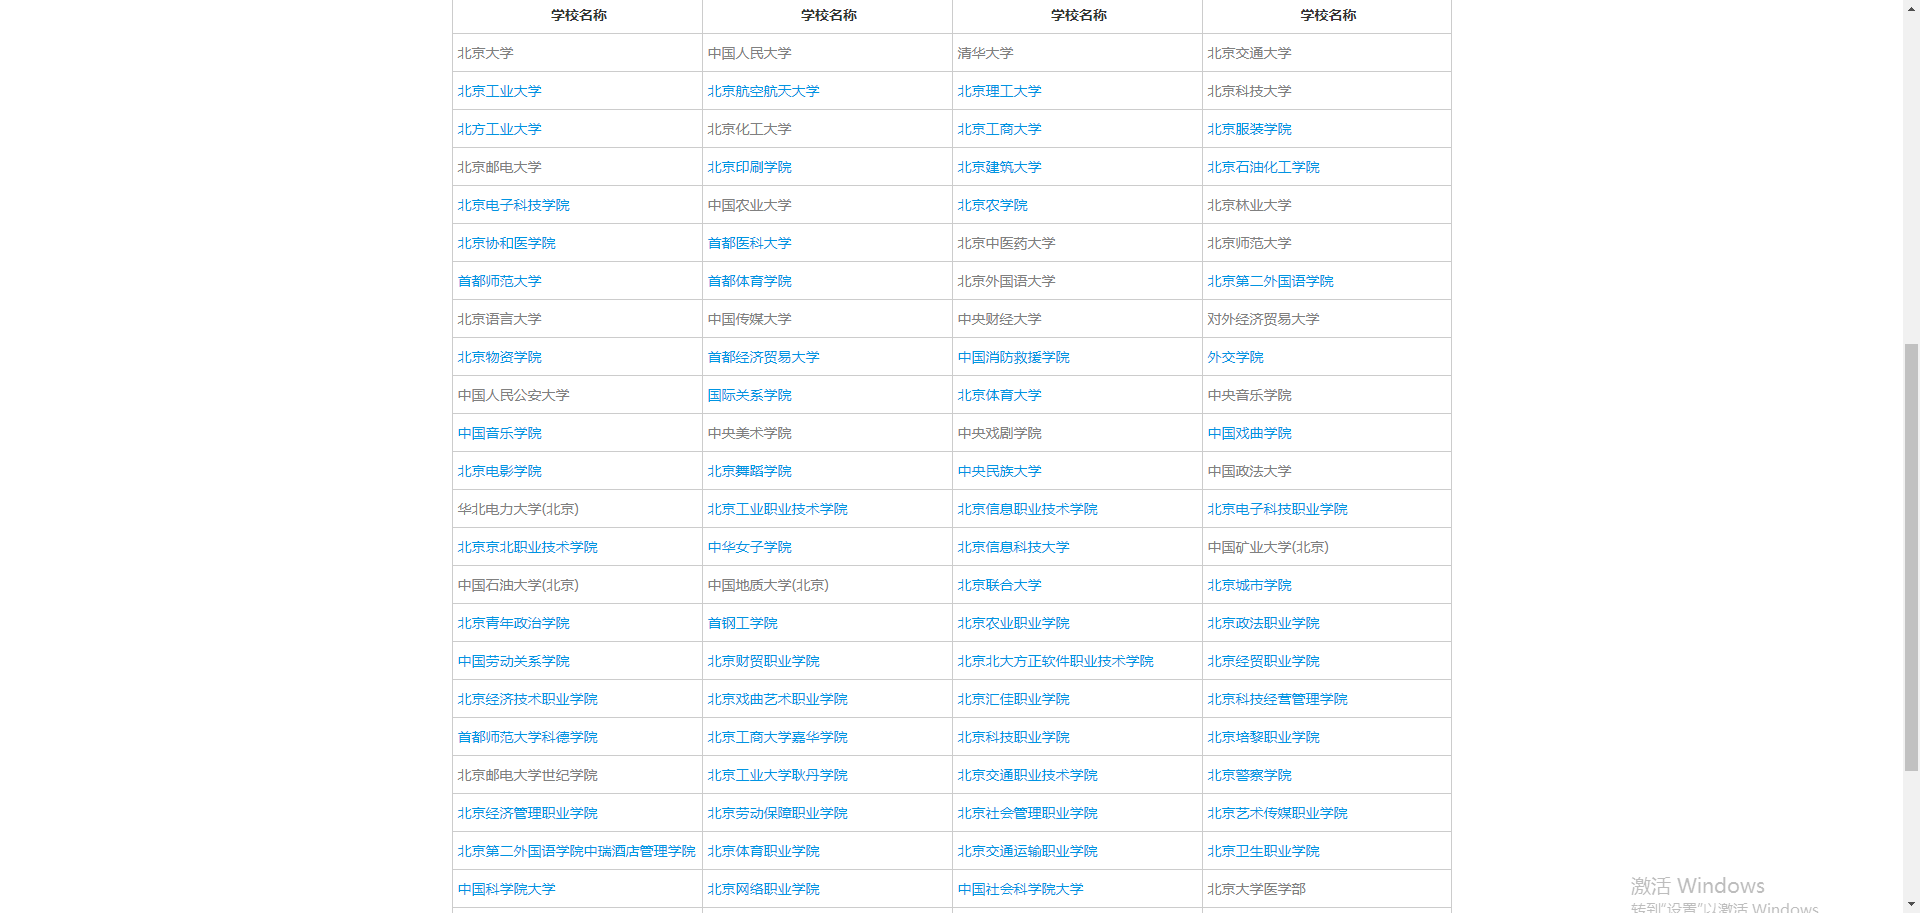Open the 北京工商大学嘉华学院 link

pyautogui.click(x=777, y=737)
